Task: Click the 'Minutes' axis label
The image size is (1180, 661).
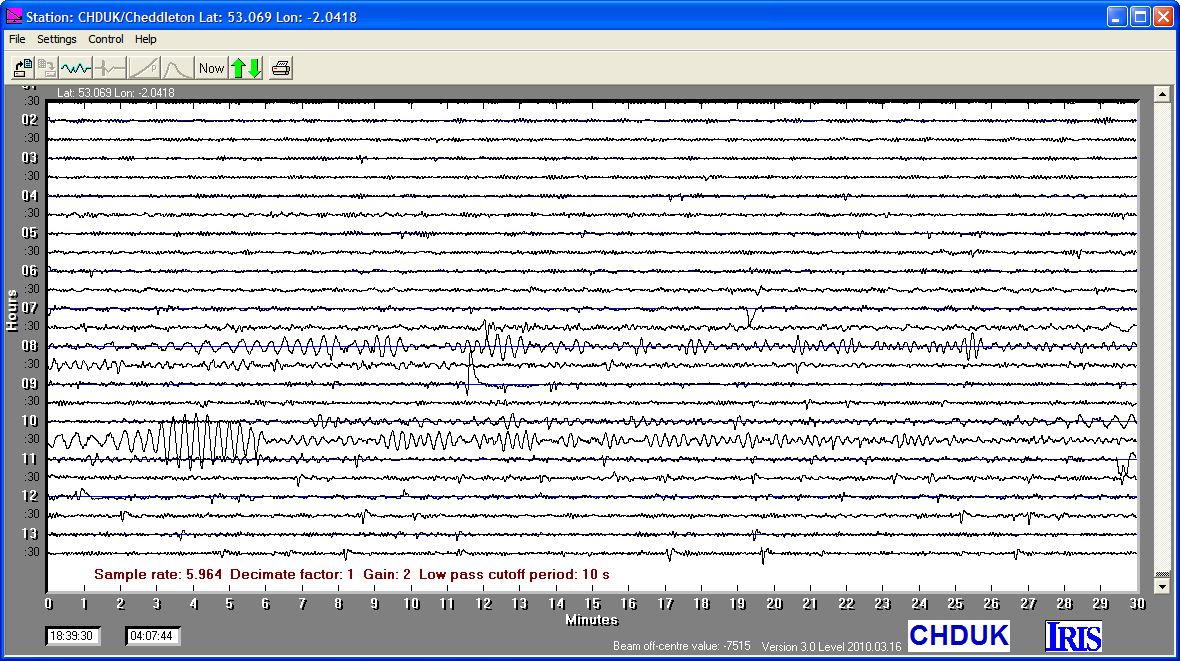Action: (x=592, y=620)
